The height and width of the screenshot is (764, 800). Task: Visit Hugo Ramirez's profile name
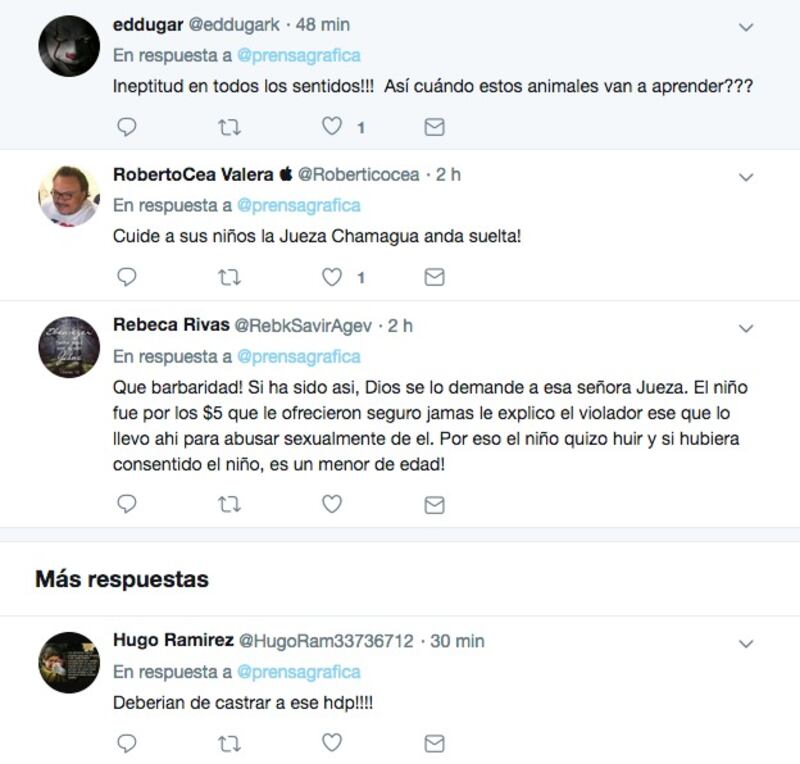tap(173, 640)
